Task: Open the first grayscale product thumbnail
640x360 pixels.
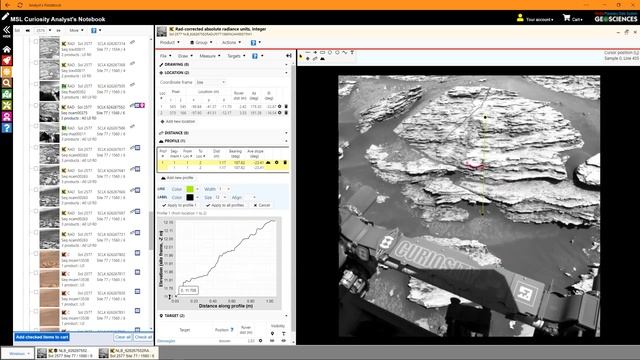Action: (49, 47)
